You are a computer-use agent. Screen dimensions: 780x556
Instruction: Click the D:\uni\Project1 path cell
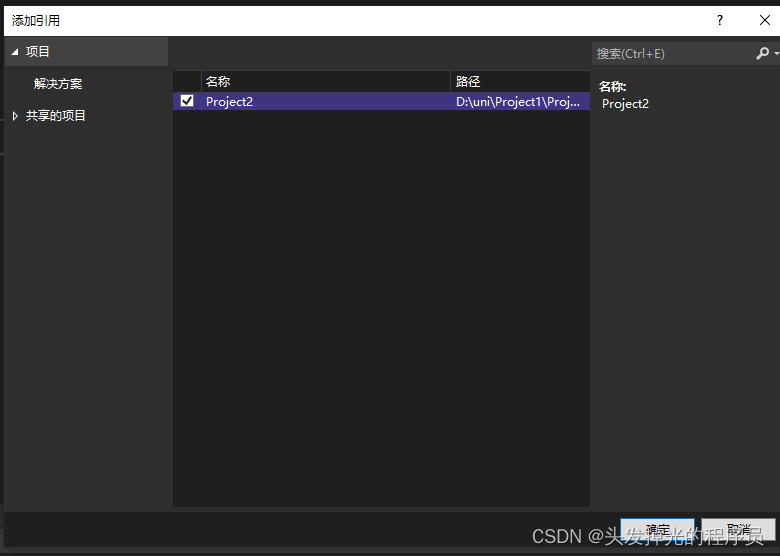tap(518, 101)
